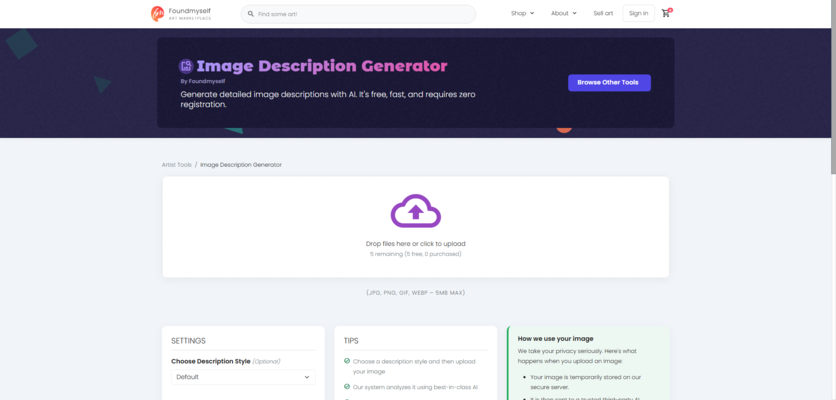
Task: Click the 'By Foundmyself' author text
Action: 201,81
